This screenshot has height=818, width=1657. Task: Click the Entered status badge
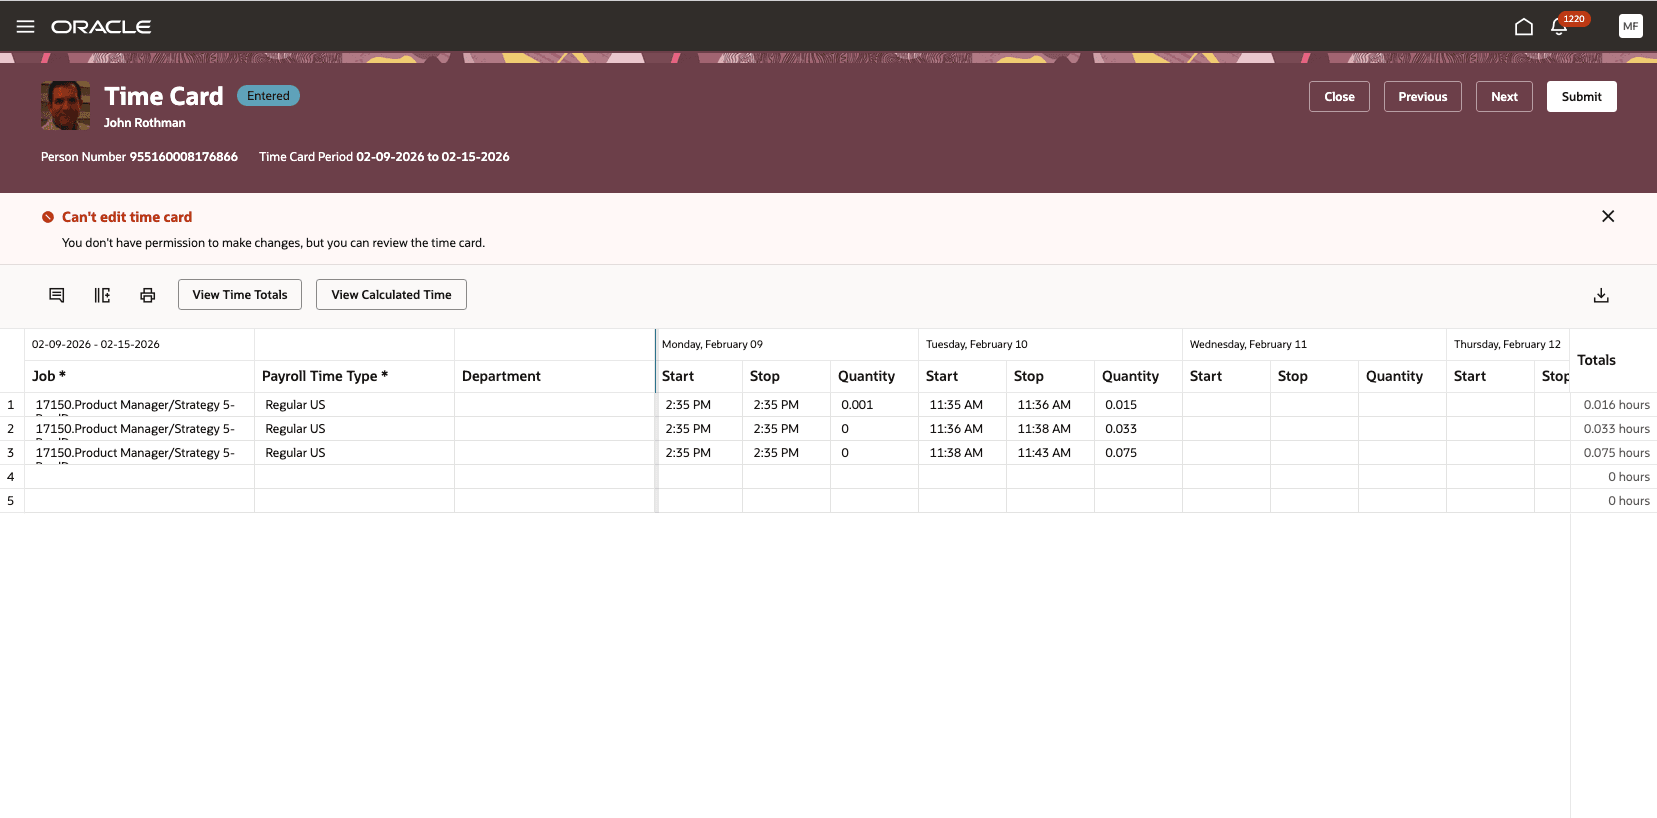[268, 96]
